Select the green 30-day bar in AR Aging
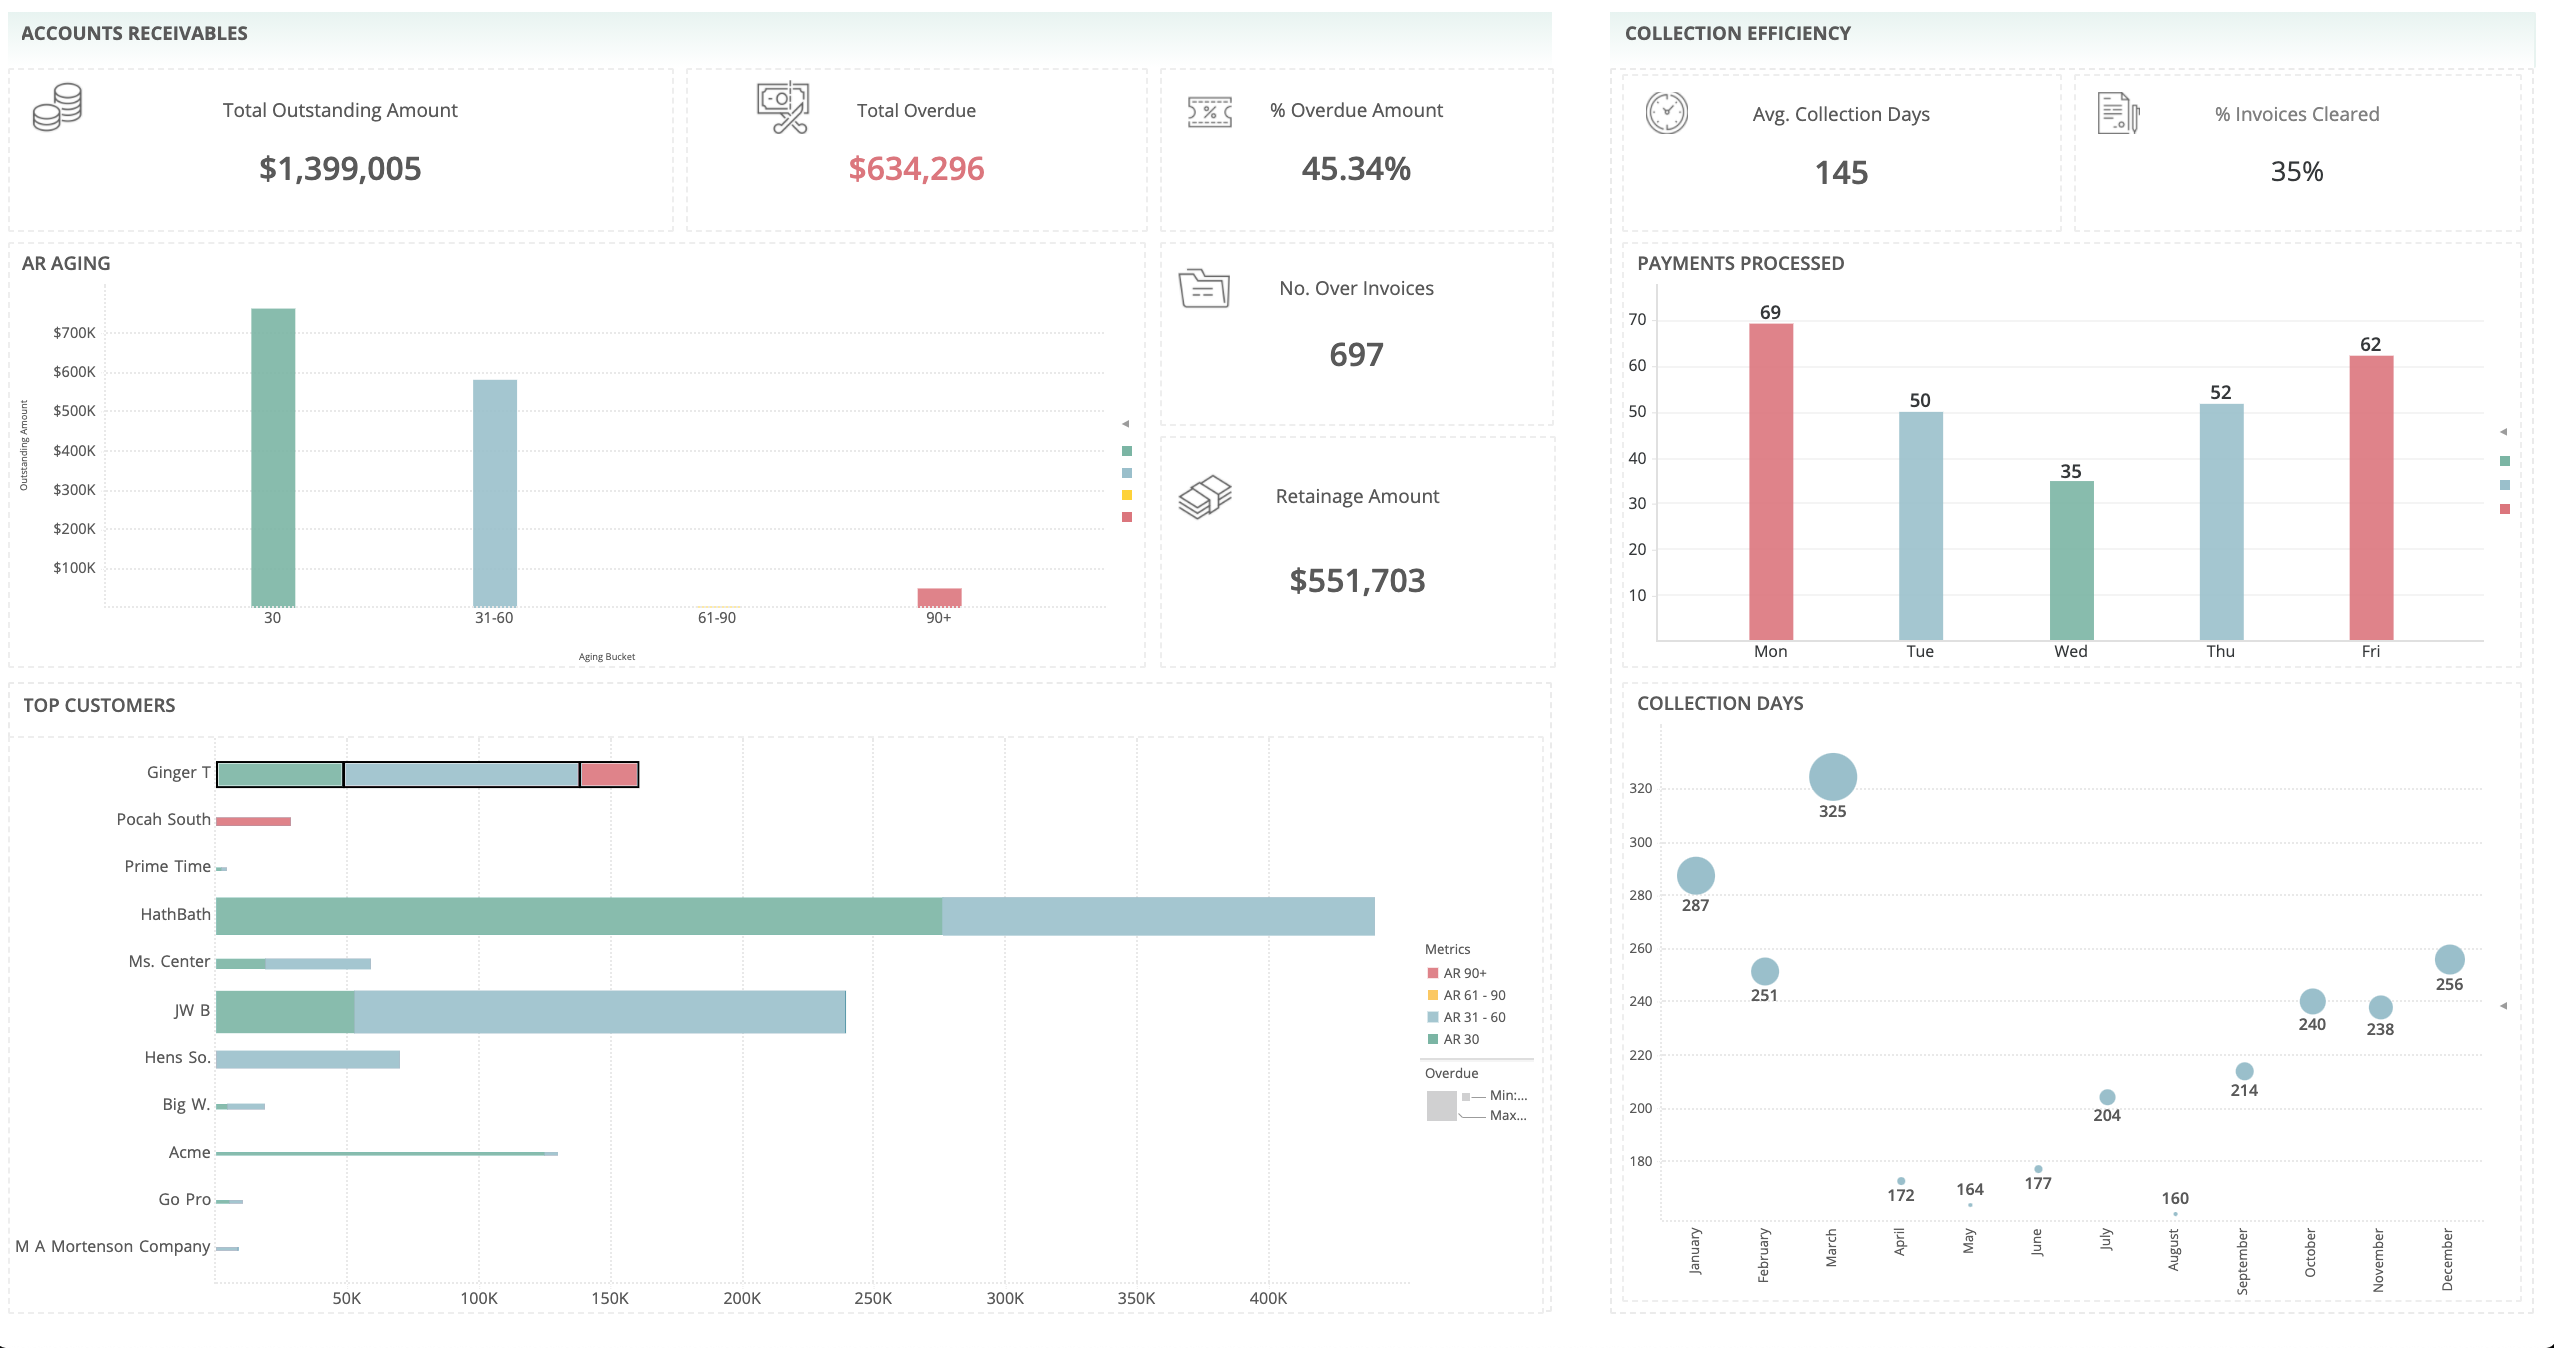This screenshot has width=2554, height=1348. tap(273, 457)
